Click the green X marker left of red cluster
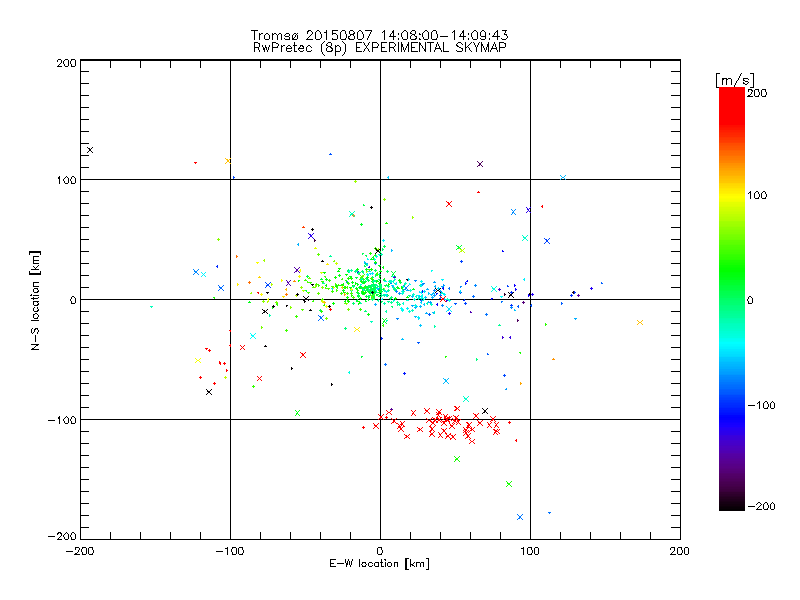This screenshot has height=600, width=800. pyautogui.click(x=297, y=413)
